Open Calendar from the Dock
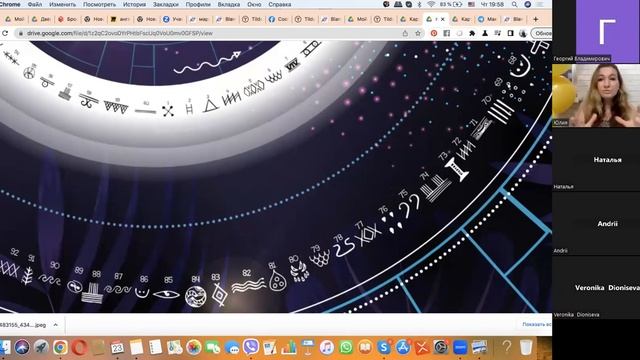This screenshot has width=640, height=360. pyautogui.click(x=117, y=347)
